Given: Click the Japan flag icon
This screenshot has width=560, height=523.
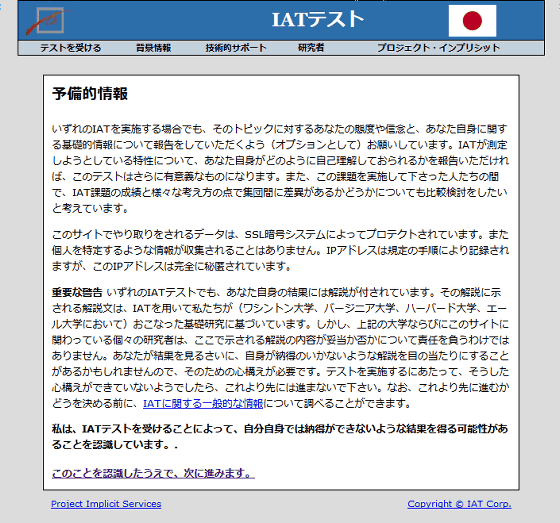Looking at the screenshot, I should pyautogui.click(x=472, y=21).
